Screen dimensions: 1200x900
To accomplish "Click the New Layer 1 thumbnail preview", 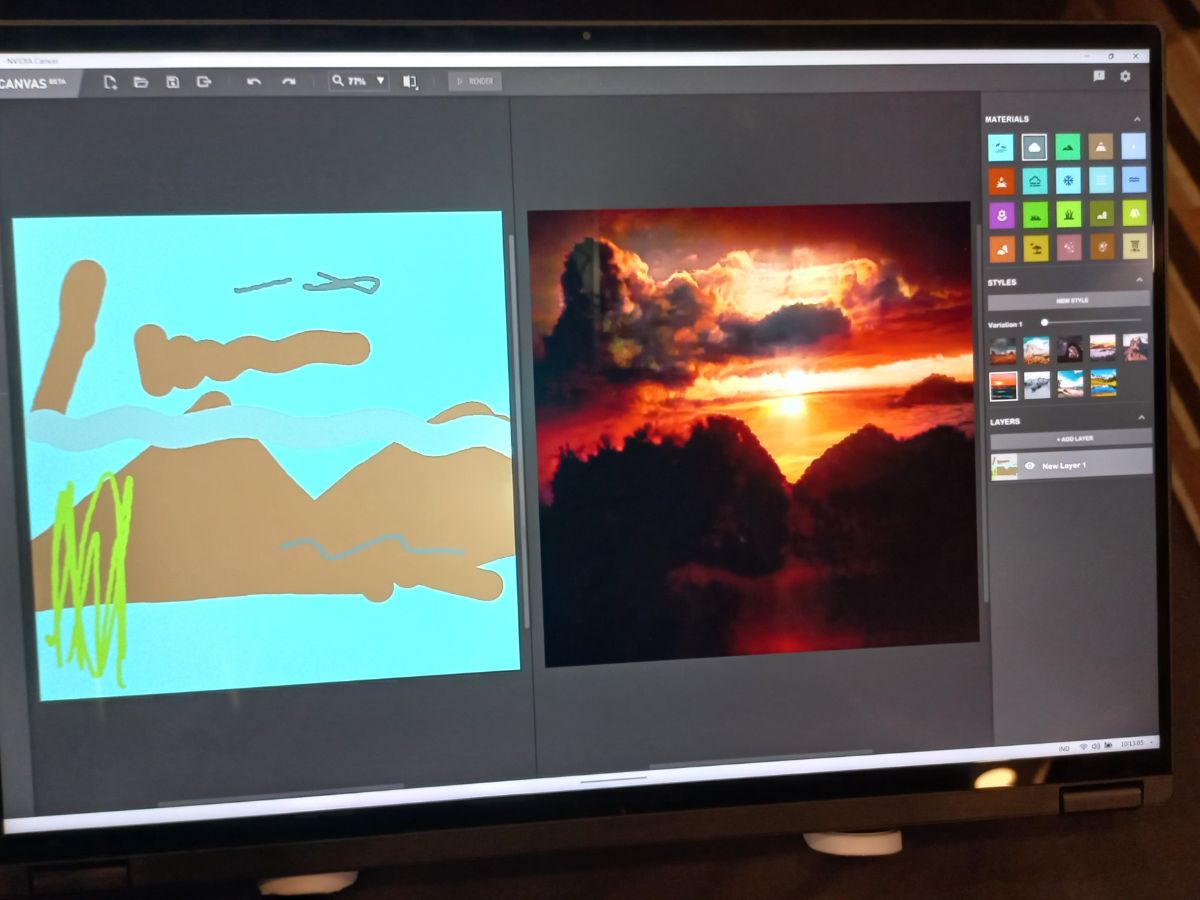I will [x=1004, y=466].
